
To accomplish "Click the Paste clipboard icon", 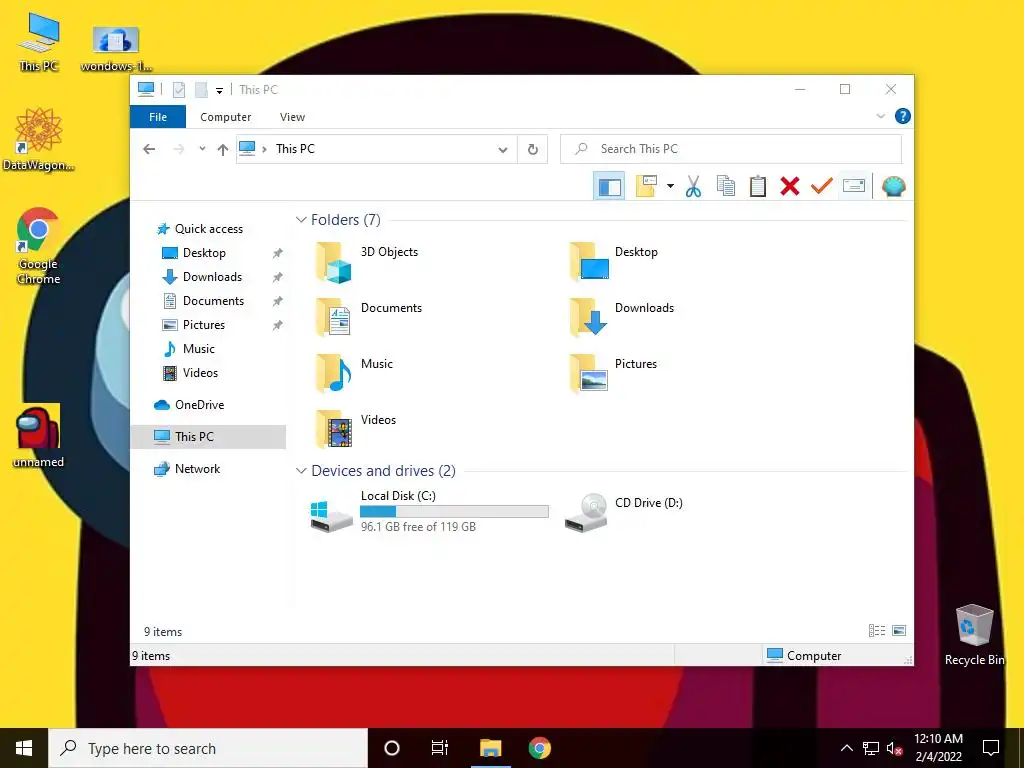I will pyautogui.click(x=758, y=187).
